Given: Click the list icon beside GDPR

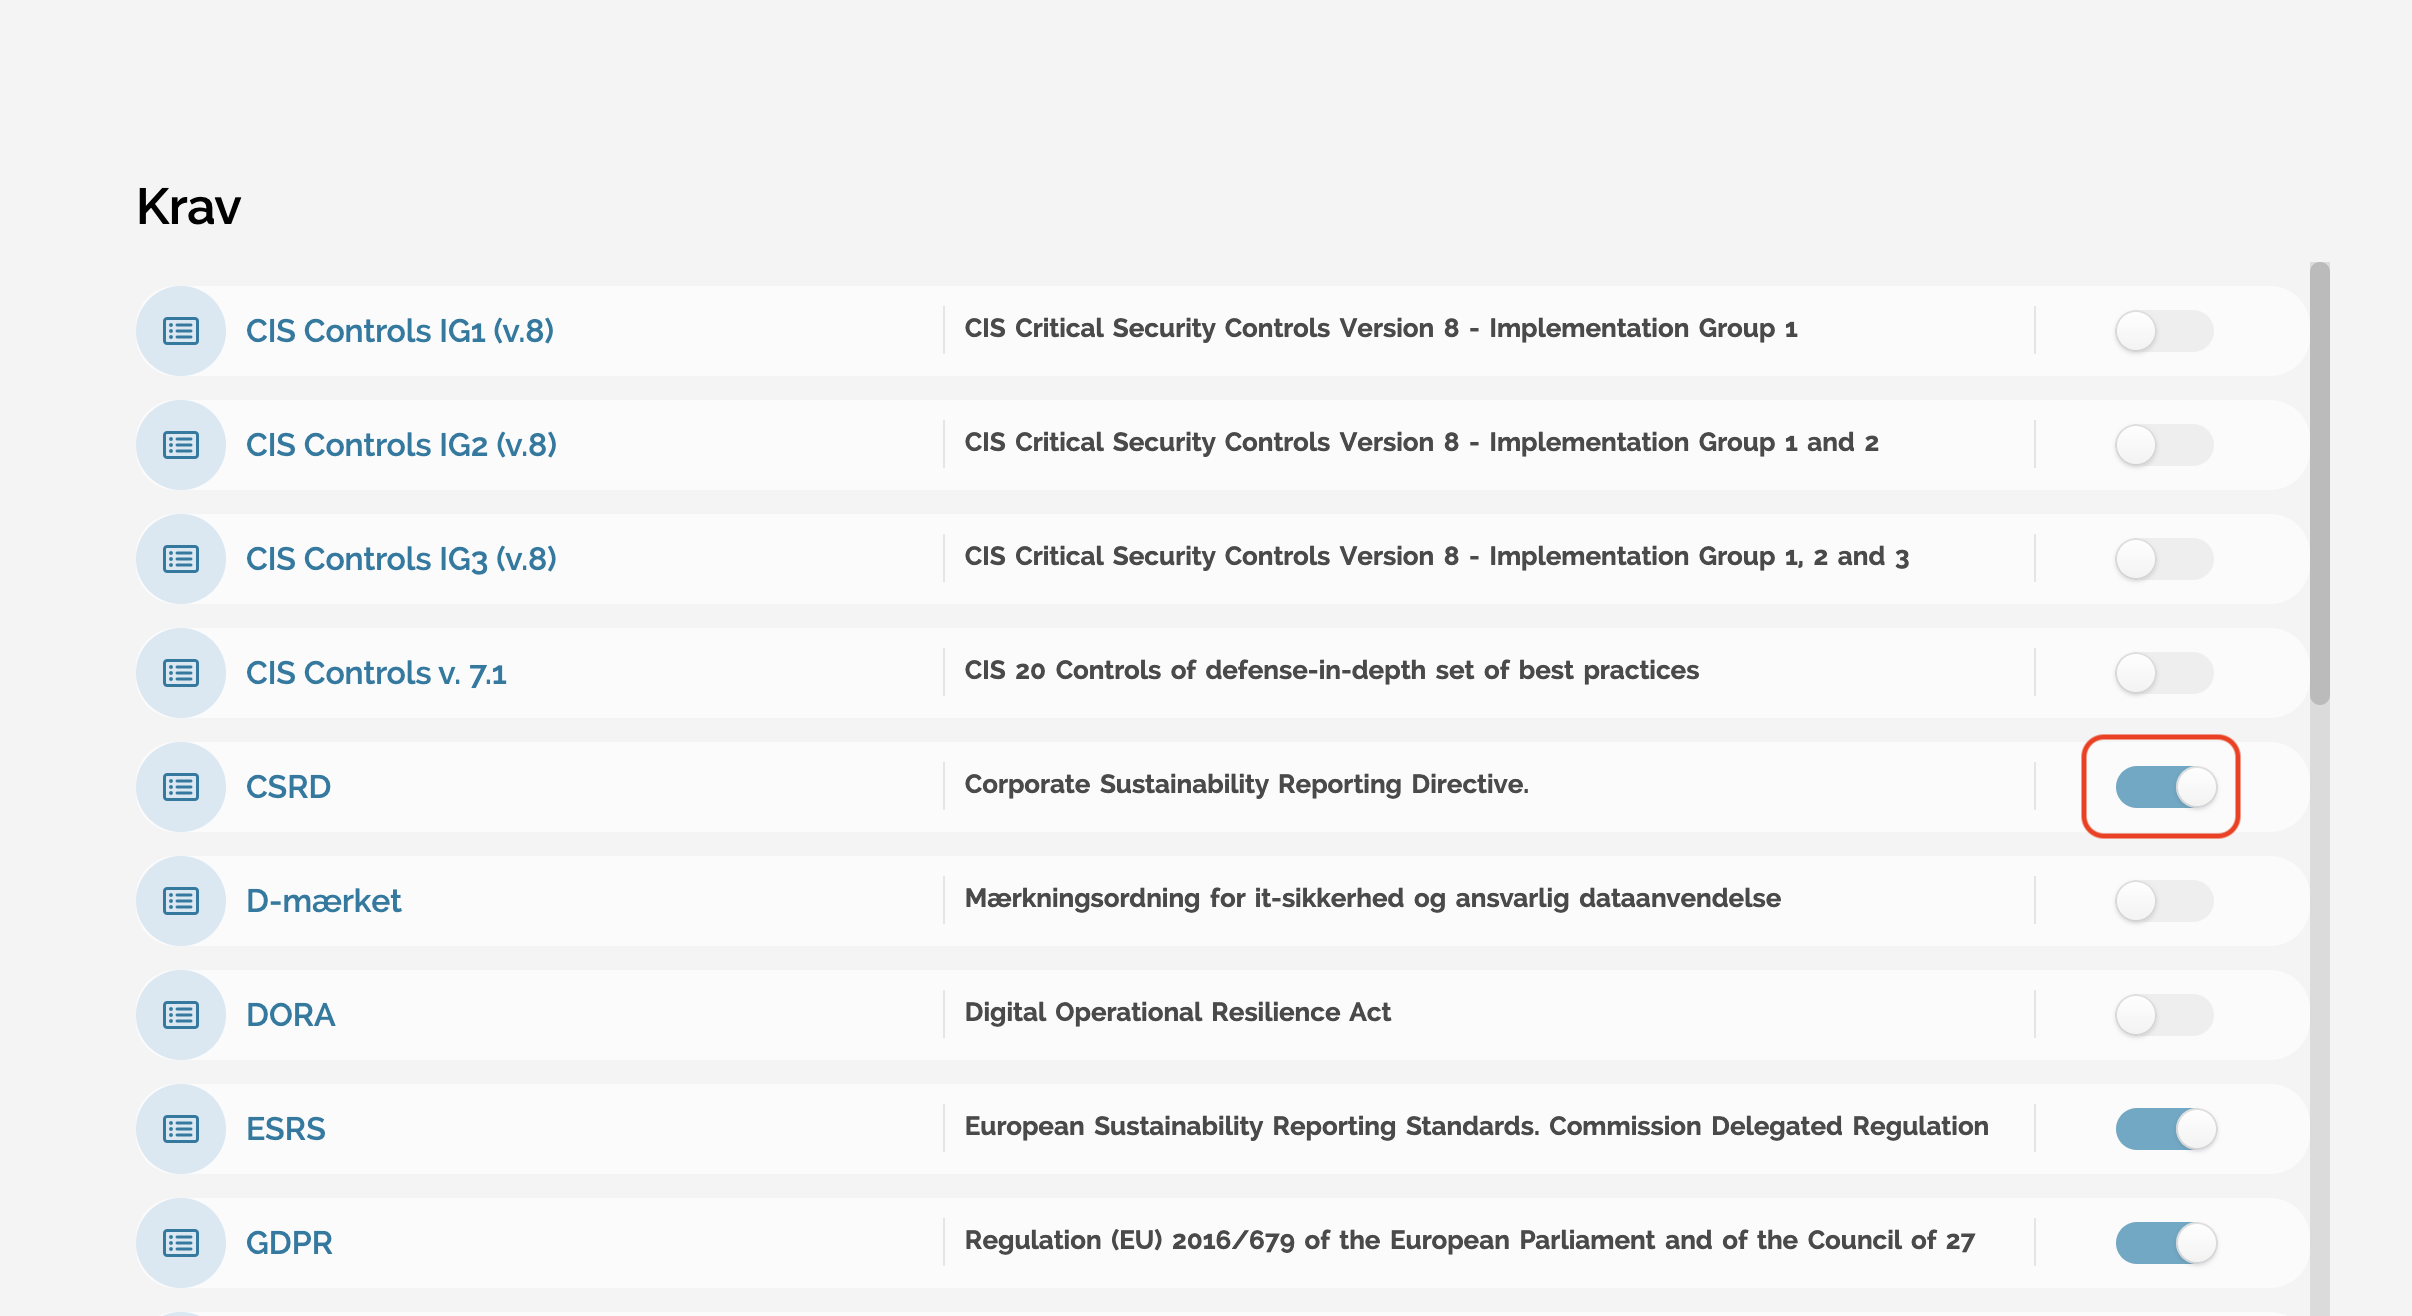Looking at the screenshot, I should pyautogui.click(x=181, y=1243).
